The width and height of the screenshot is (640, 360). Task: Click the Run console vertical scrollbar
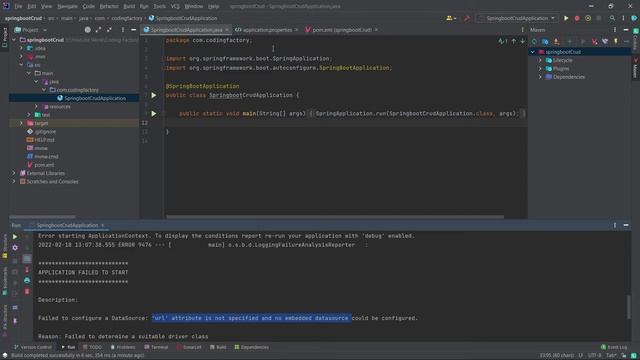pos(629,307)
